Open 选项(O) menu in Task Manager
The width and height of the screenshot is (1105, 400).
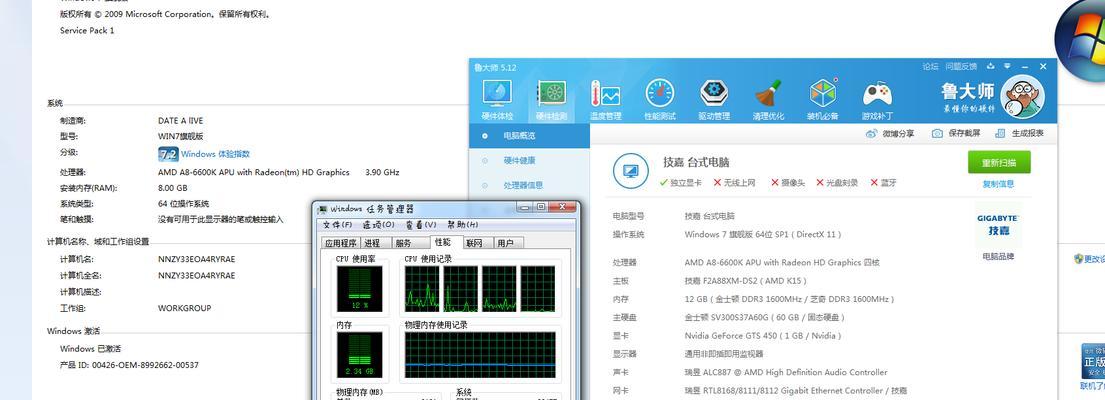378,225
